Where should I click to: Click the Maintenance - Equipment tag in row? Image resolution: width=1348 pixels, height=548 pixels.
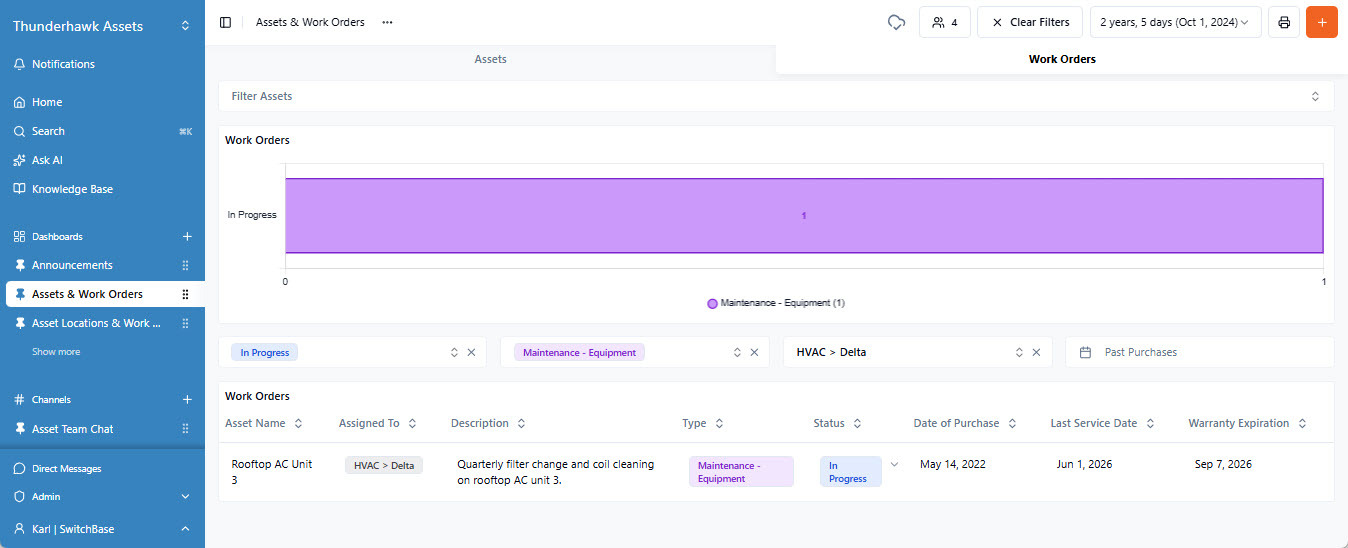click(x=741, y=472)
